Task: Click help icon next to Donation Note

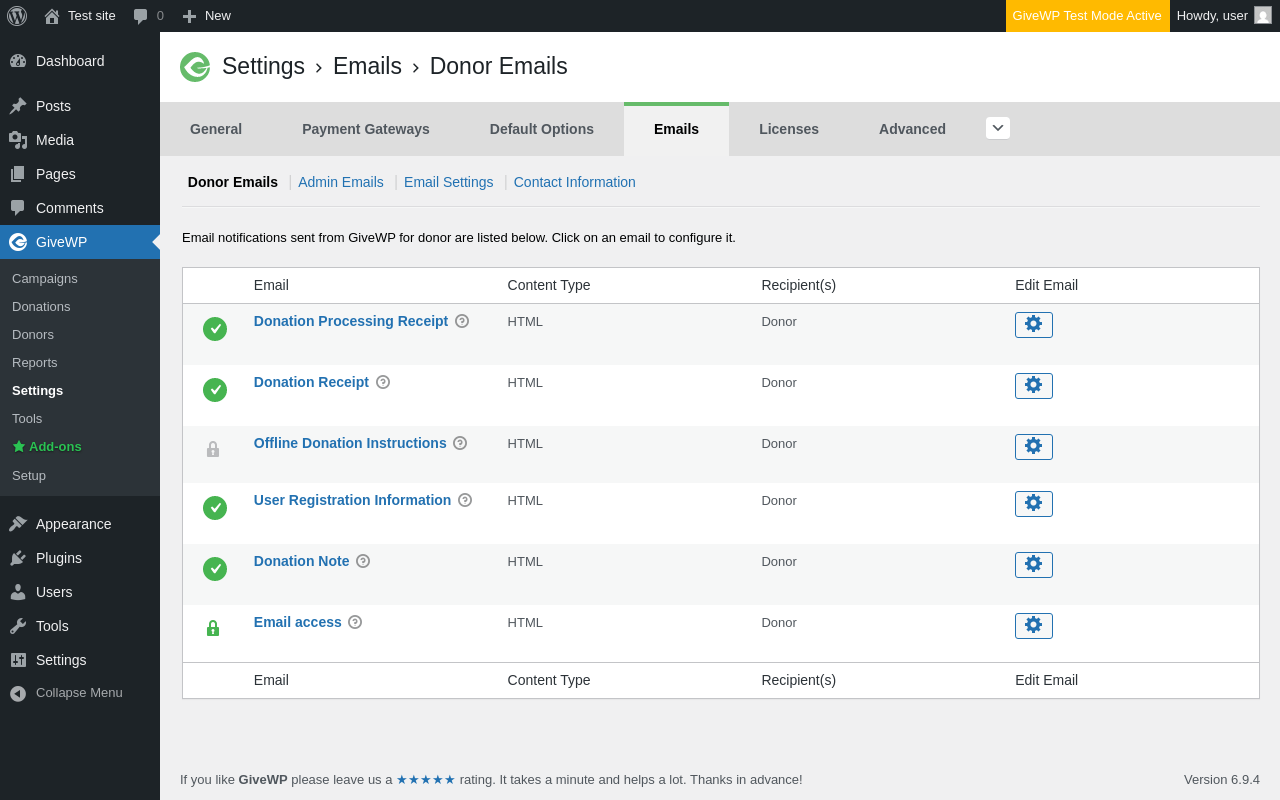Action: point(363,561)
